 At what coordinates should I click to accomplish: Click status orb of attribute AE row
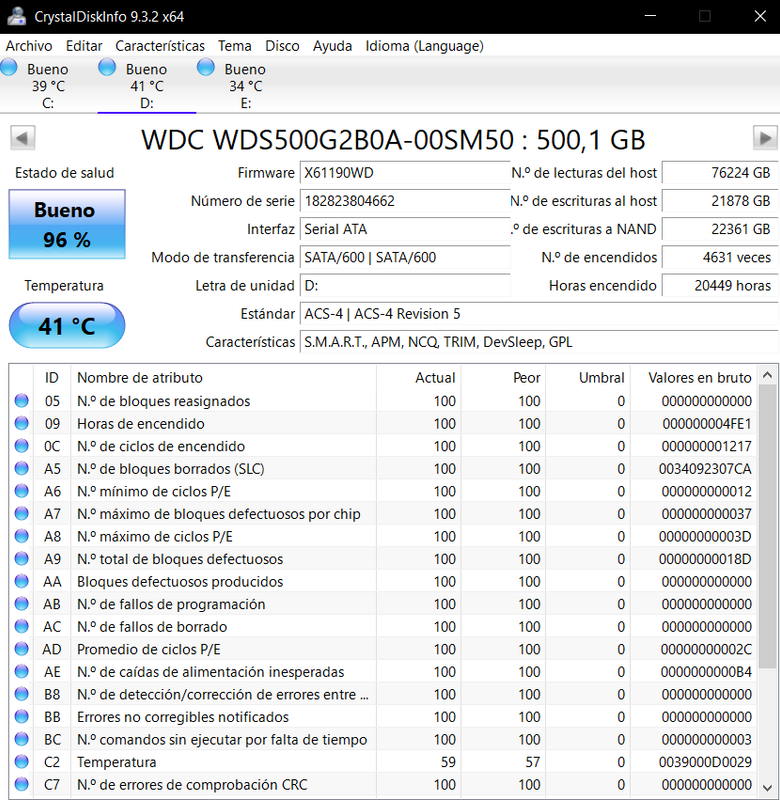point(21,672)
